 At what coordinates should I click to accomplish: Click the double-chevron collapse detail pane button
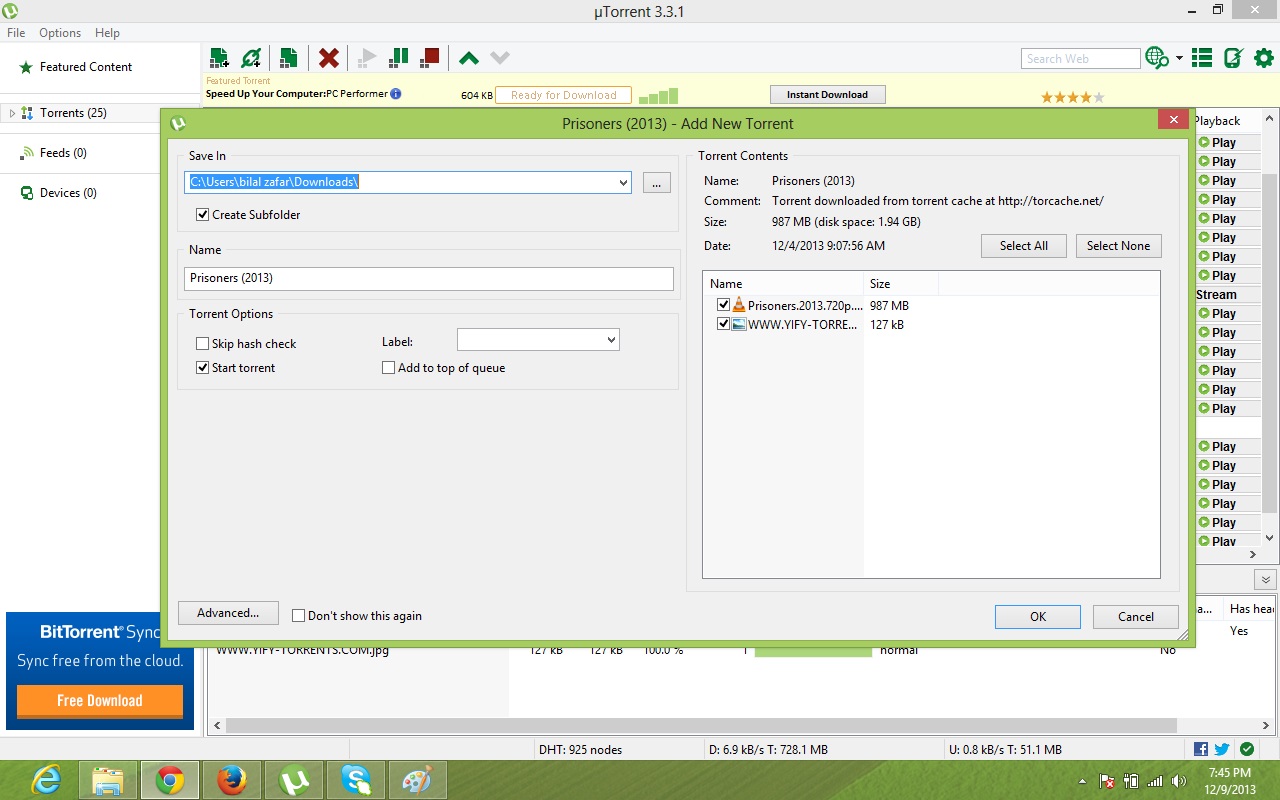[1266, 580]
